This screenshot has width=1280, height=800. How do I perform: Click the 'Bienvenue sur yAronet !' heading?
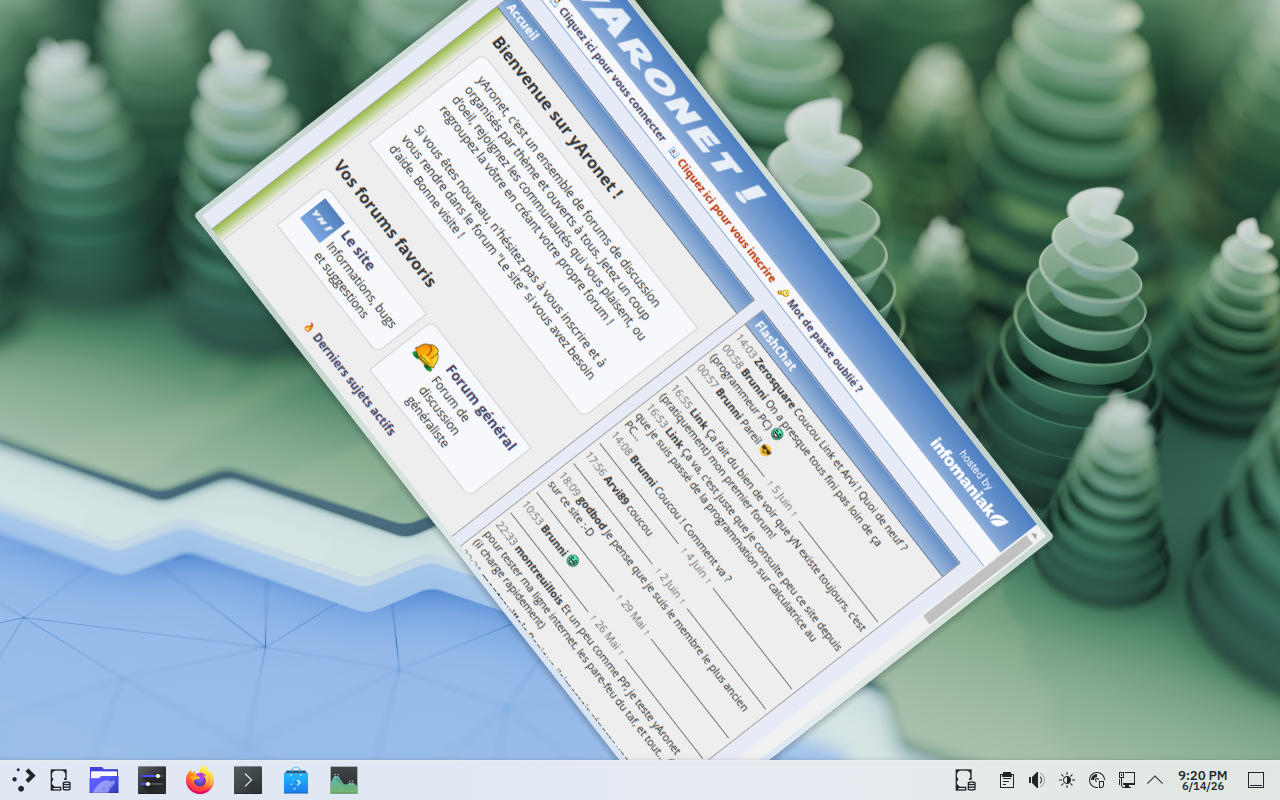point(557,118)
